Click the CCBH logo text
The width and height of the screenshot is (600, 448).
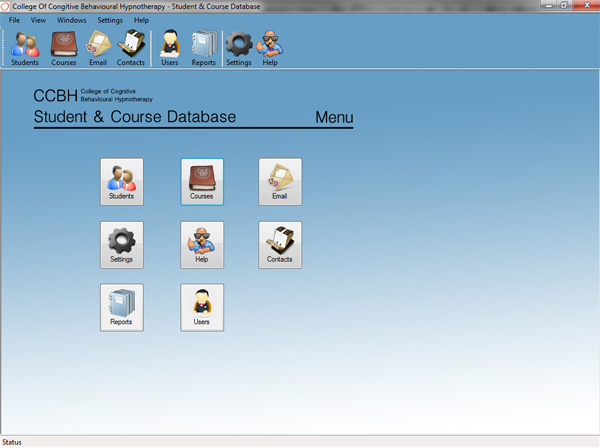click(x=55, y=96)
